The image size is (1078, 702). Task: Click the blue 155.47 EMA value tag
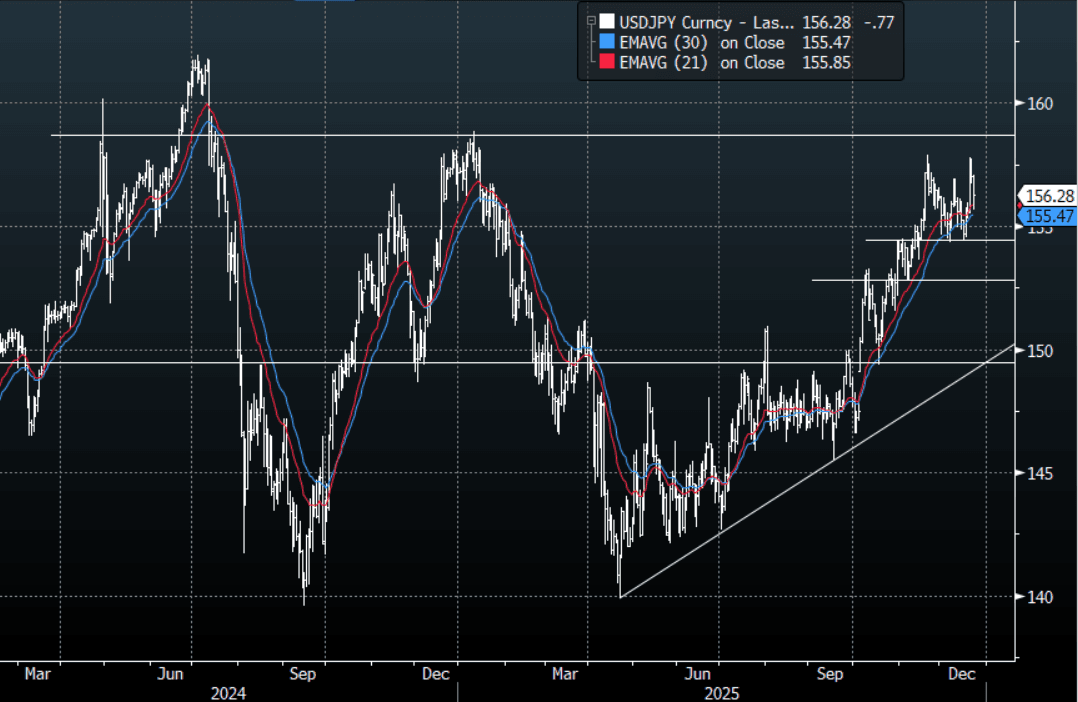click(1045, 216)
